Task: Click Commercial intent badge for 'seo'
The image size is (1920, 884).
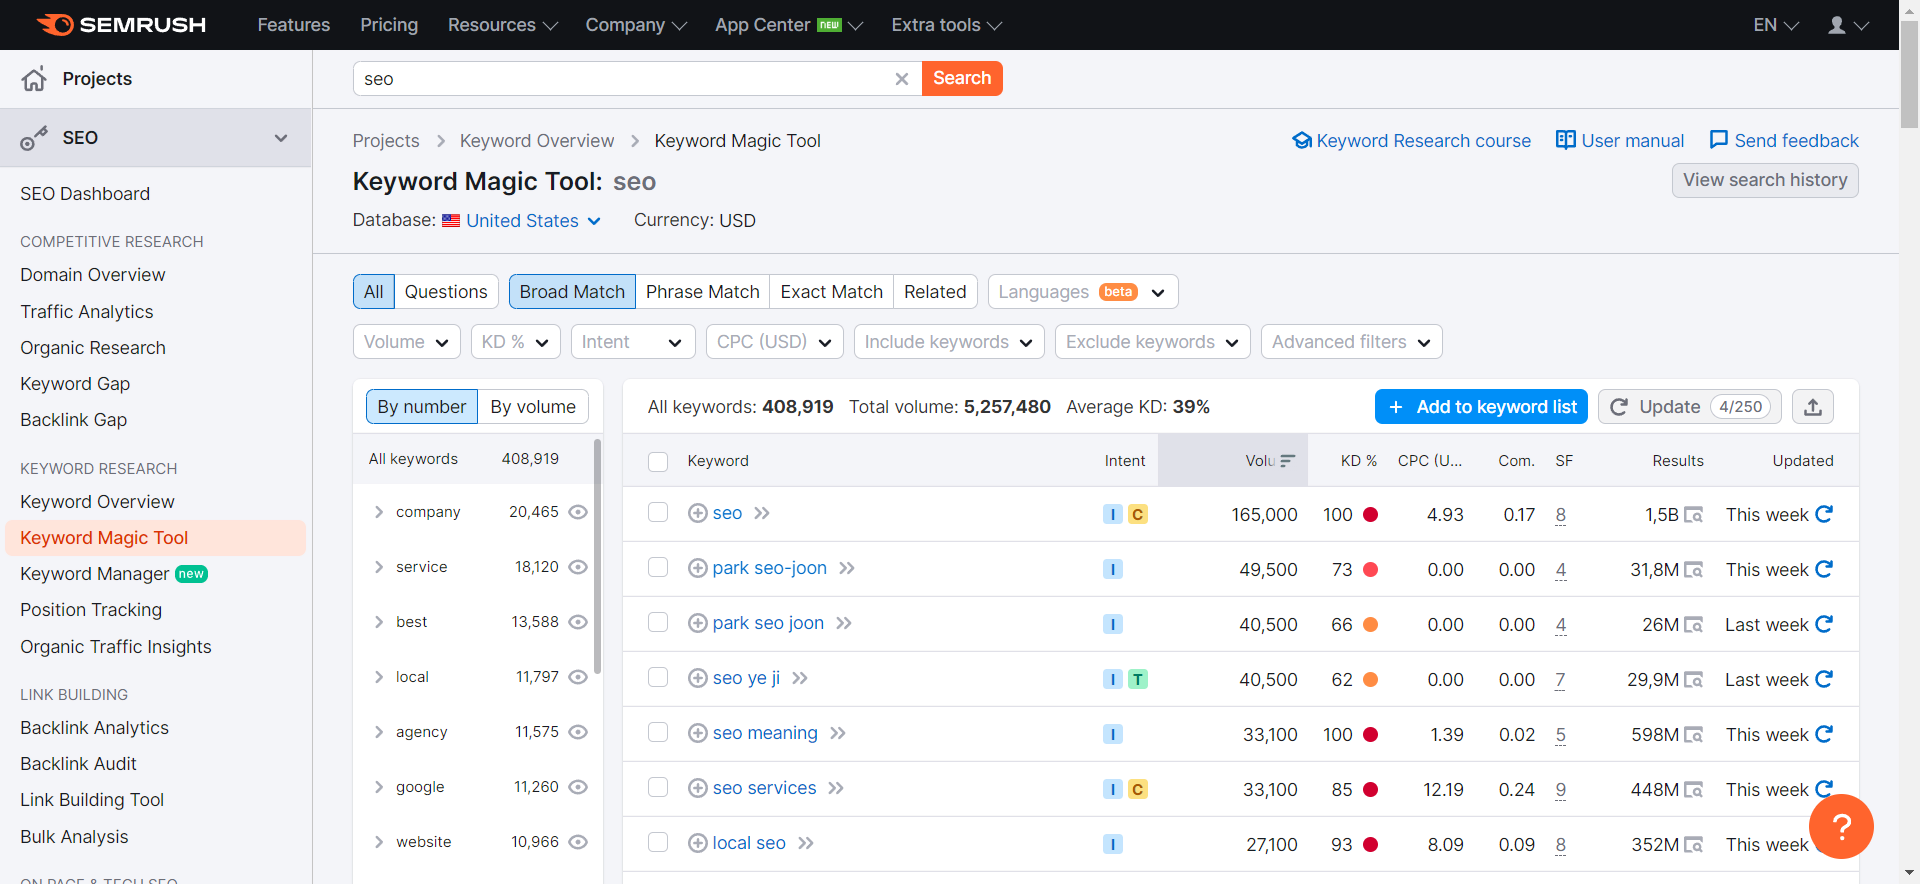Action: tap(1137, 514)
